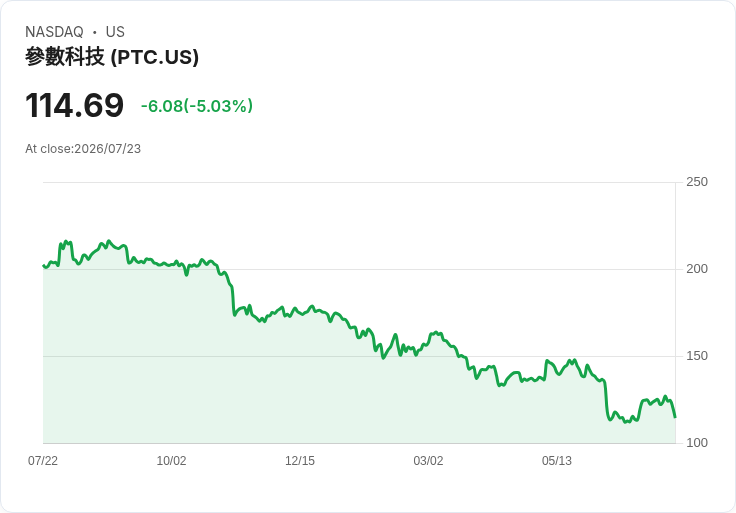Screen dimensions: 736x513
Task: Click the At close 2026/07/23 text
Action: [83, 149]
